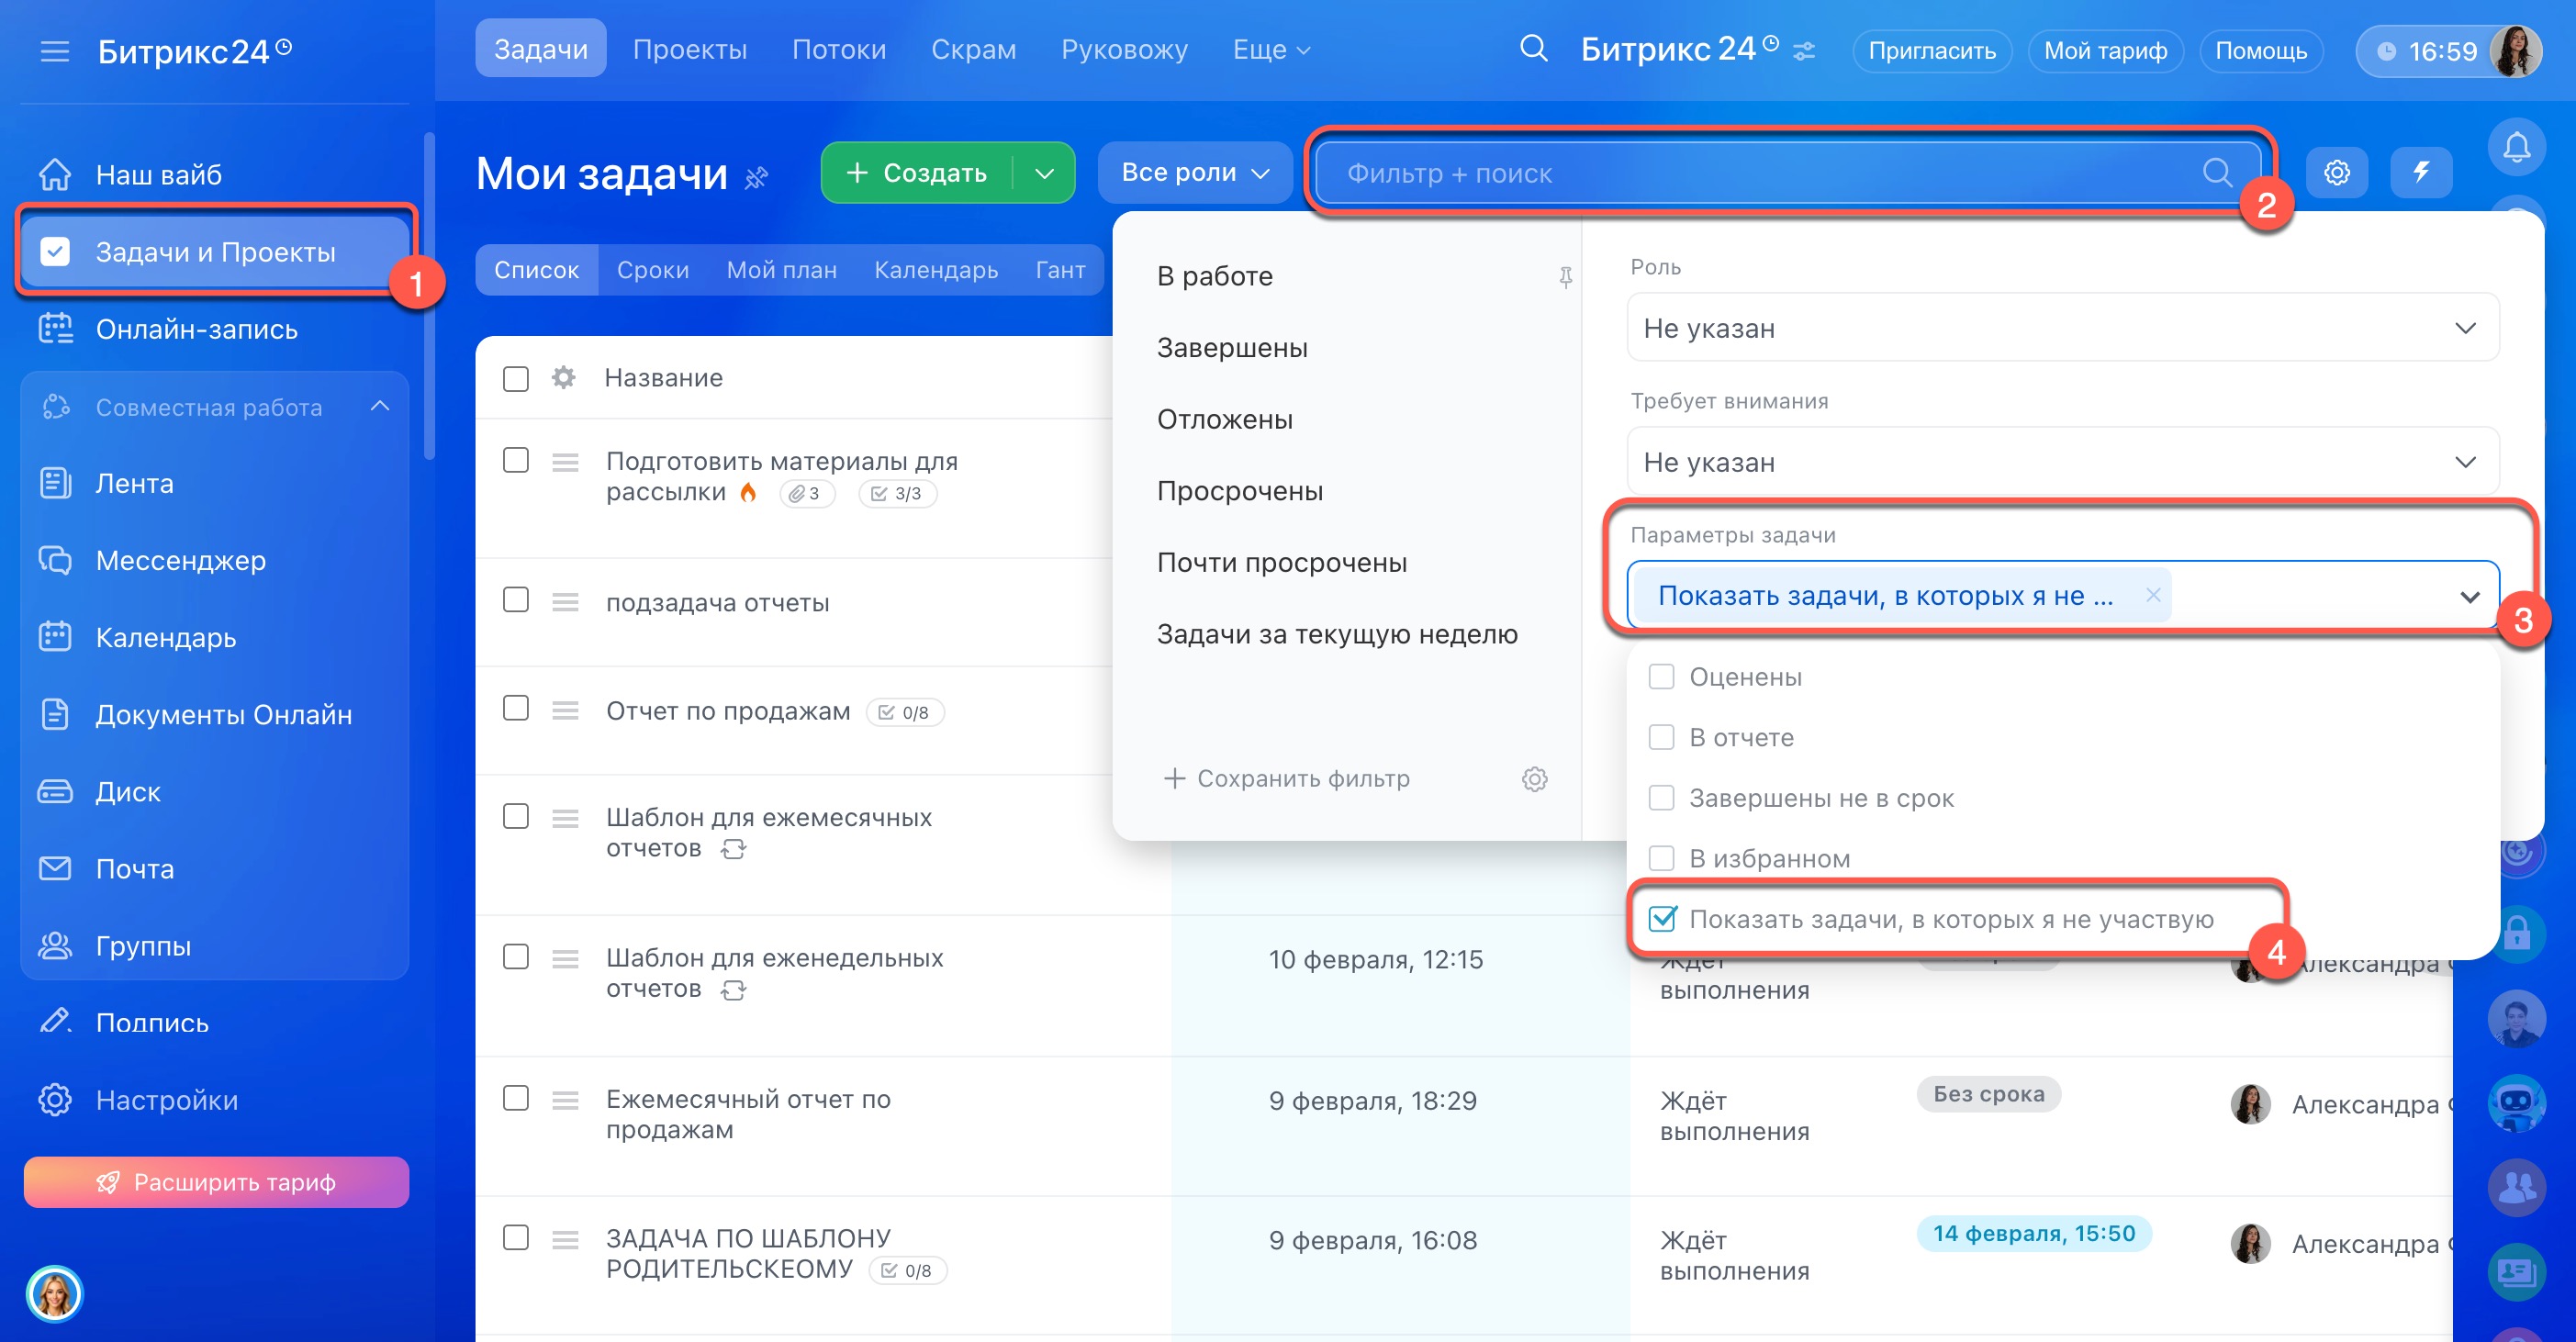Open the notifications bell icon
Image resolution: width=2576 pixels, height=1342 pixels.
pyautogui.click(x=2516, y=148)
